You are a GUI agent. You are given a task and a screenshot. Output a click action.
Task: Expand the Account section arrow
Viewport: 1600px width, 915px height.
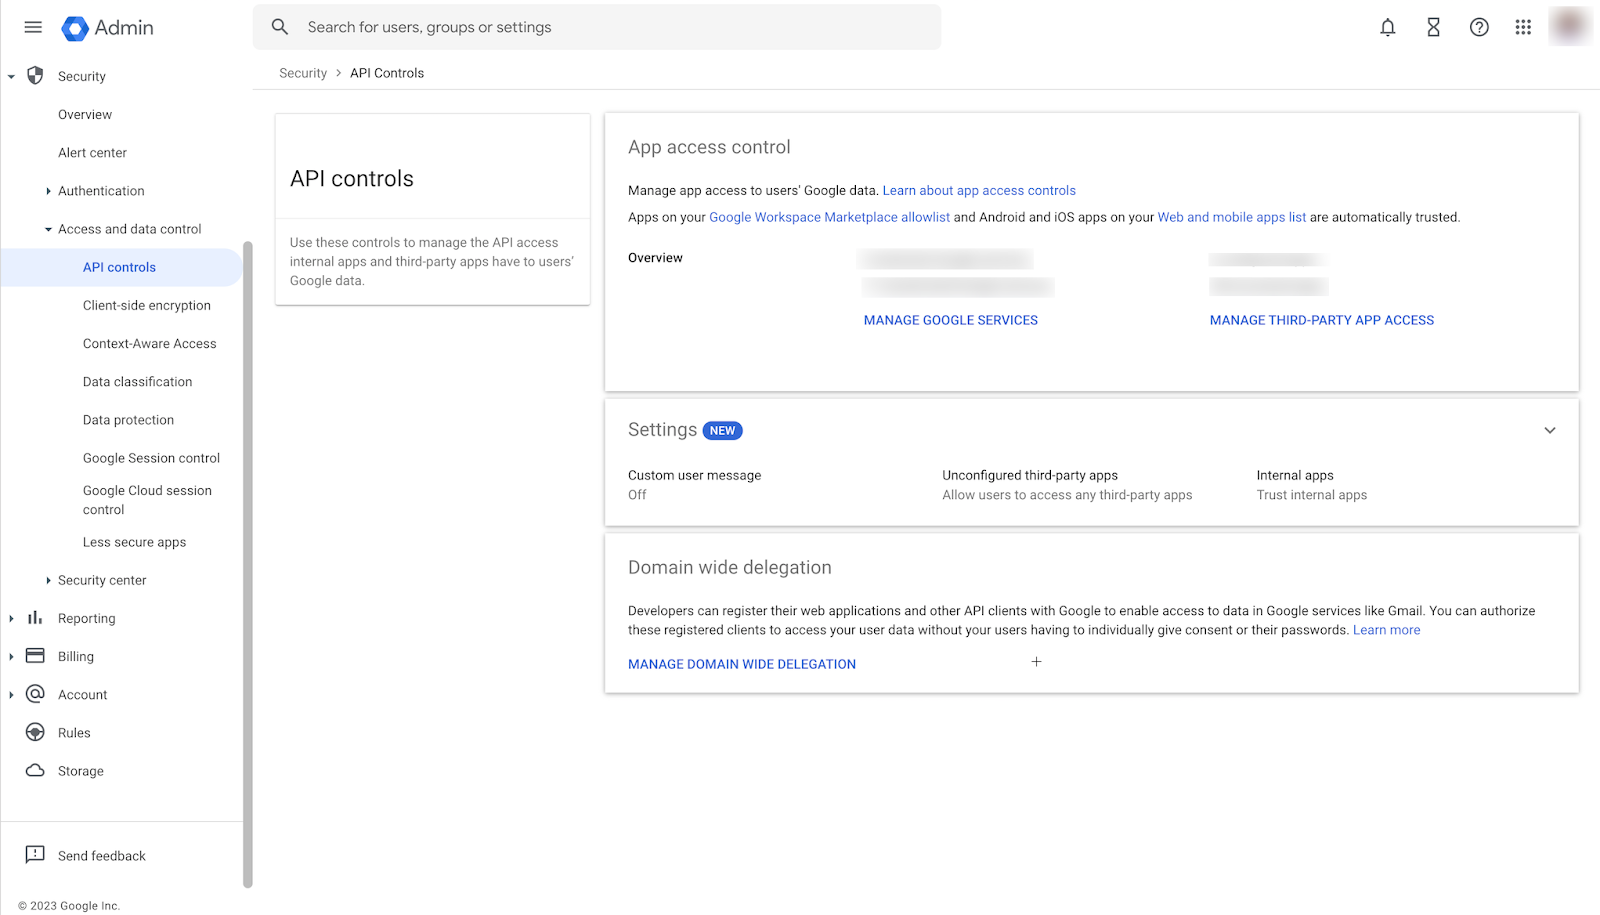pyautogui.click(x=11, y=694)
